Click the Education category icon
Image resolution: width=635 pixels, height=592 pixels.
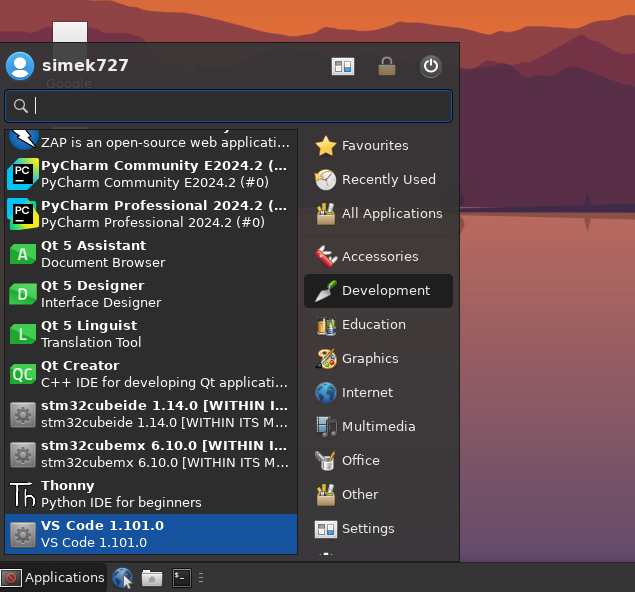point(326,325)
